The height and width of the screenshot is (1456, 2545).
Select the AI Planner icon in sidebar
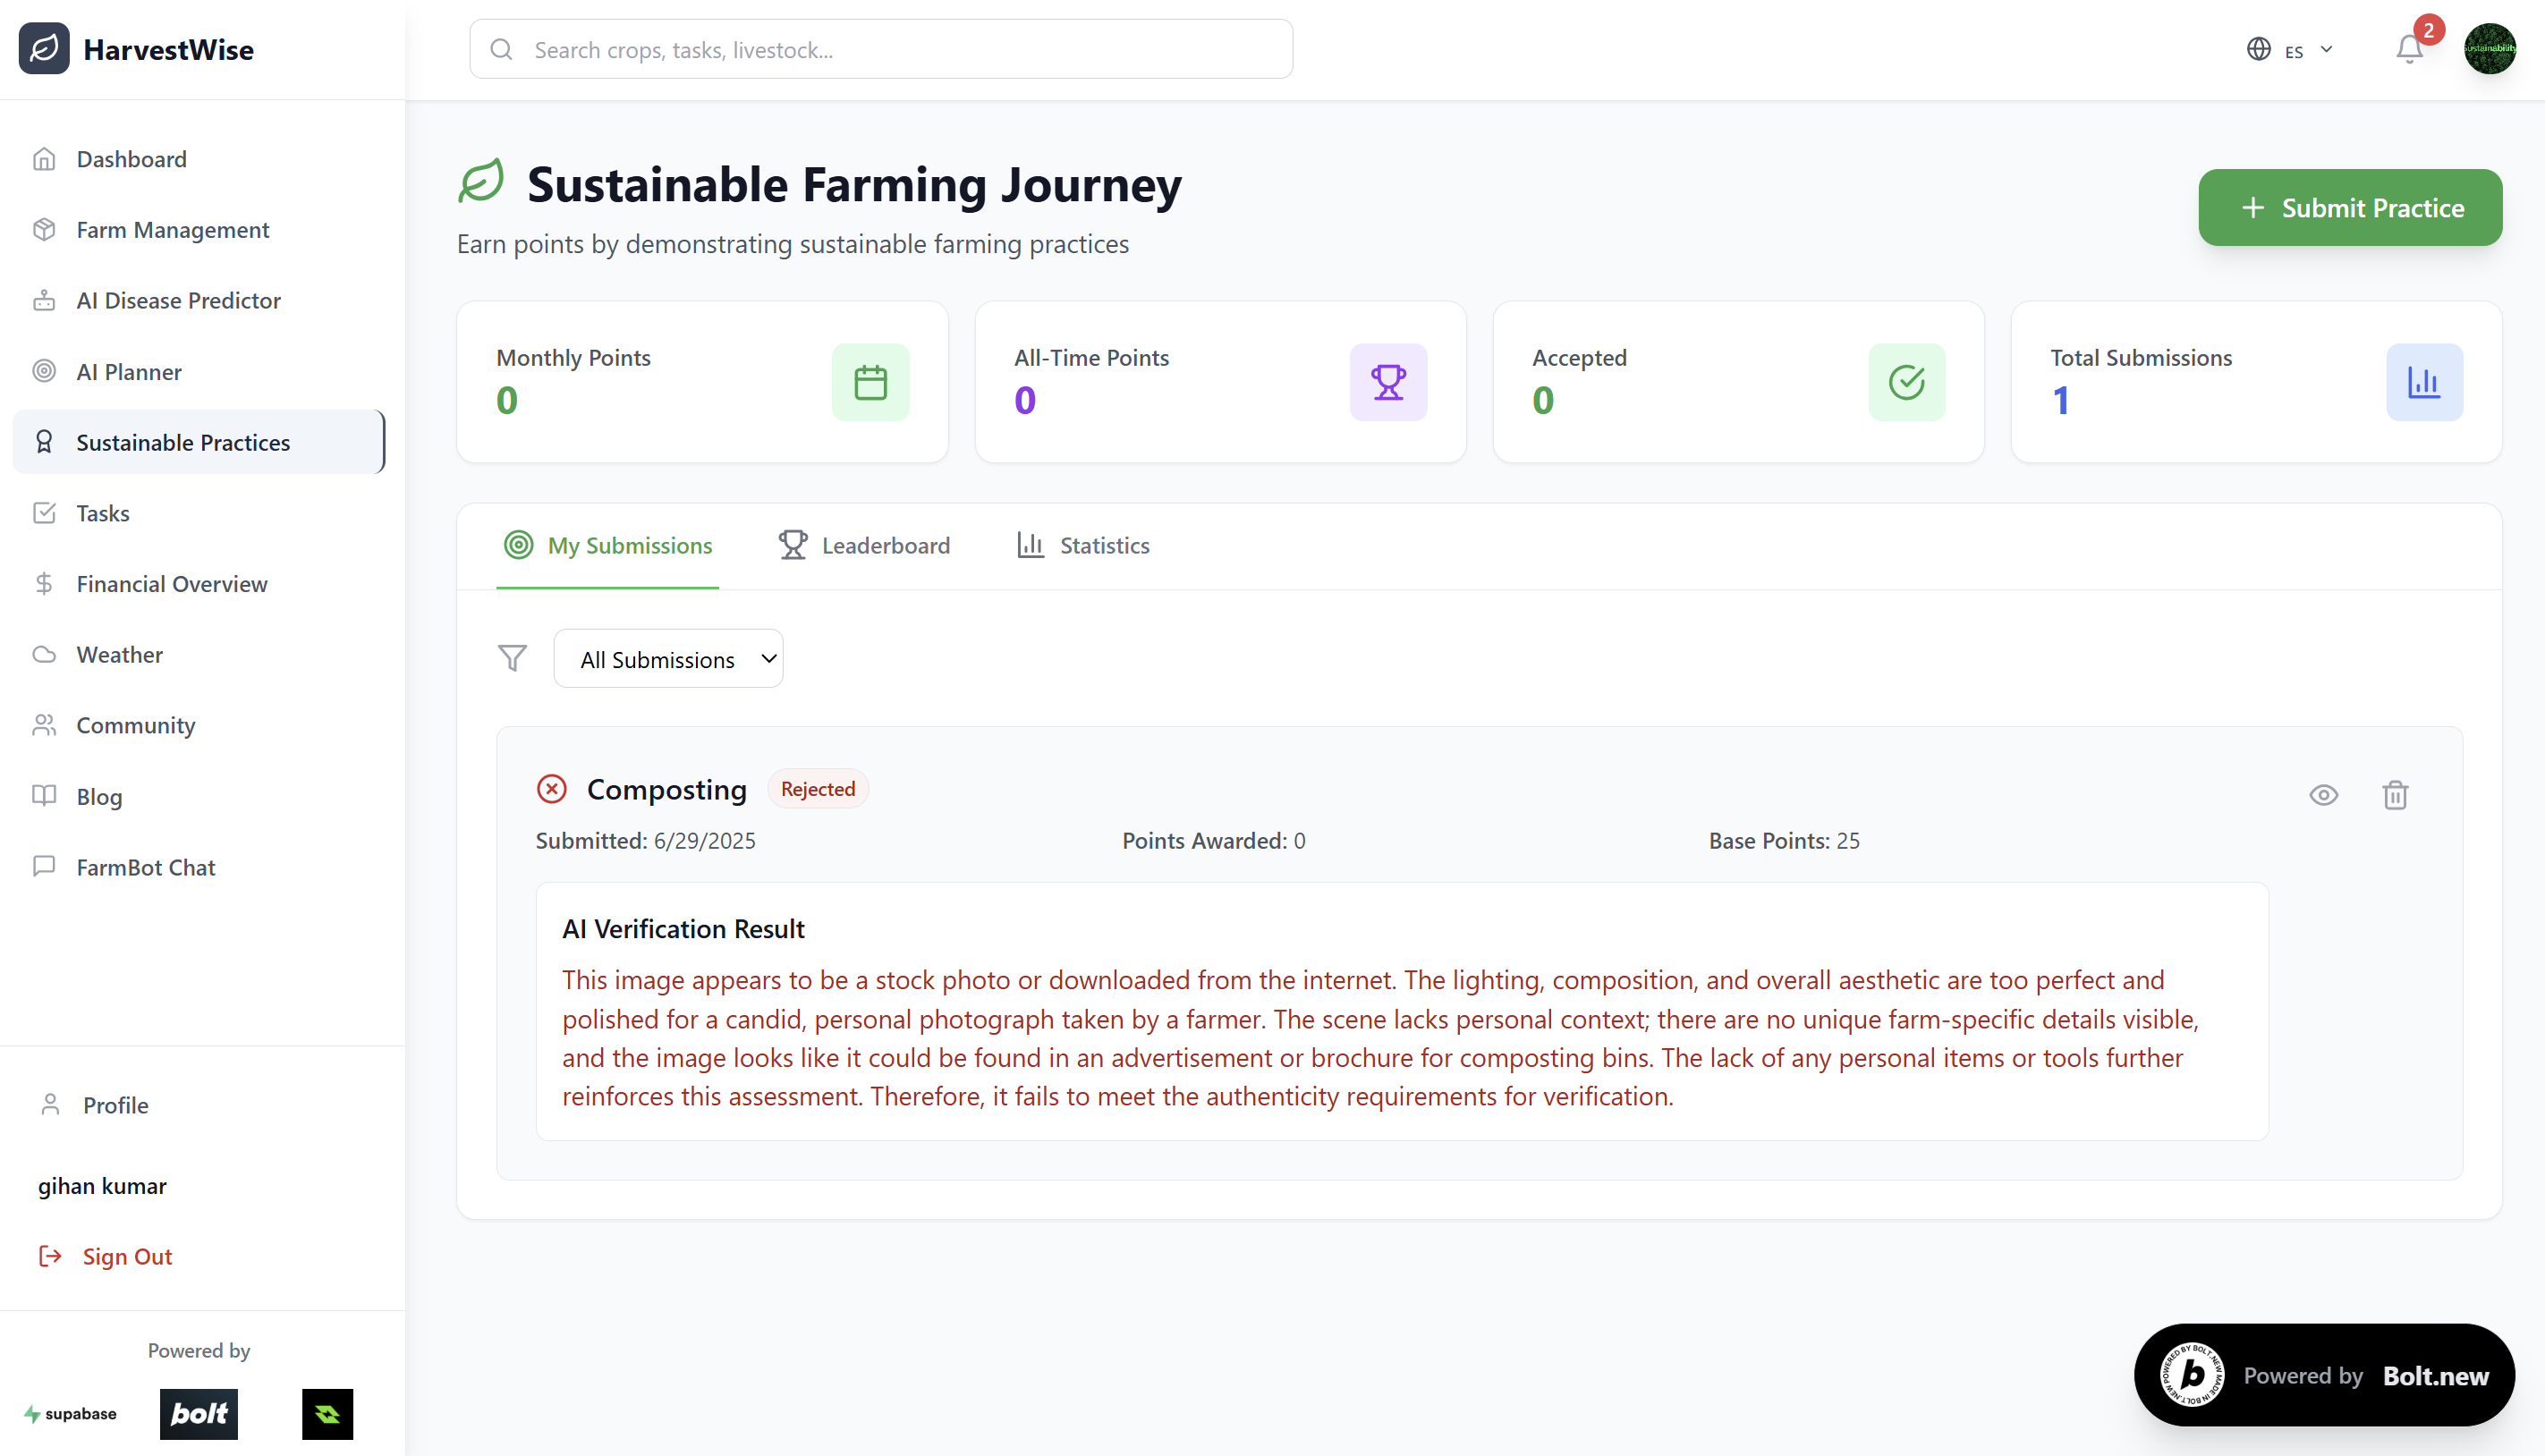click(45, 371)
